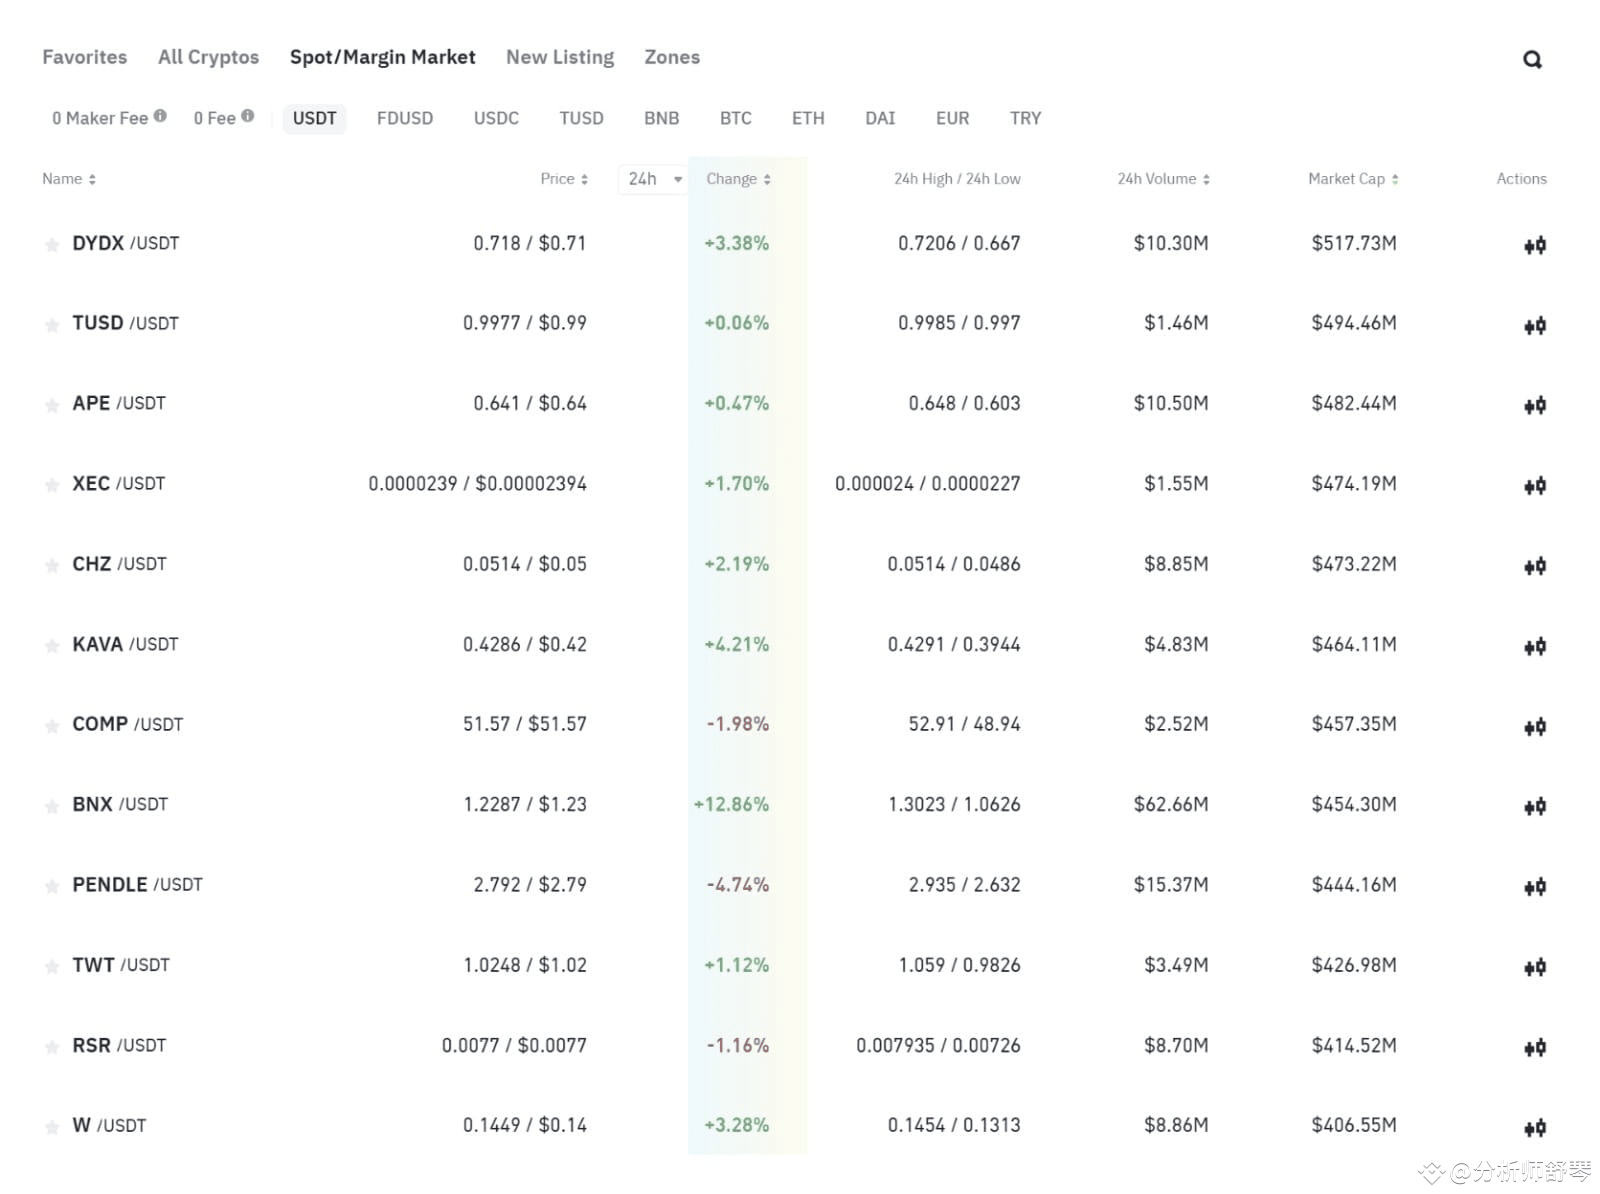1600x1194 pixels.
Task: Favorite KAVA/USDT with its star
Action: pos(52,646)
